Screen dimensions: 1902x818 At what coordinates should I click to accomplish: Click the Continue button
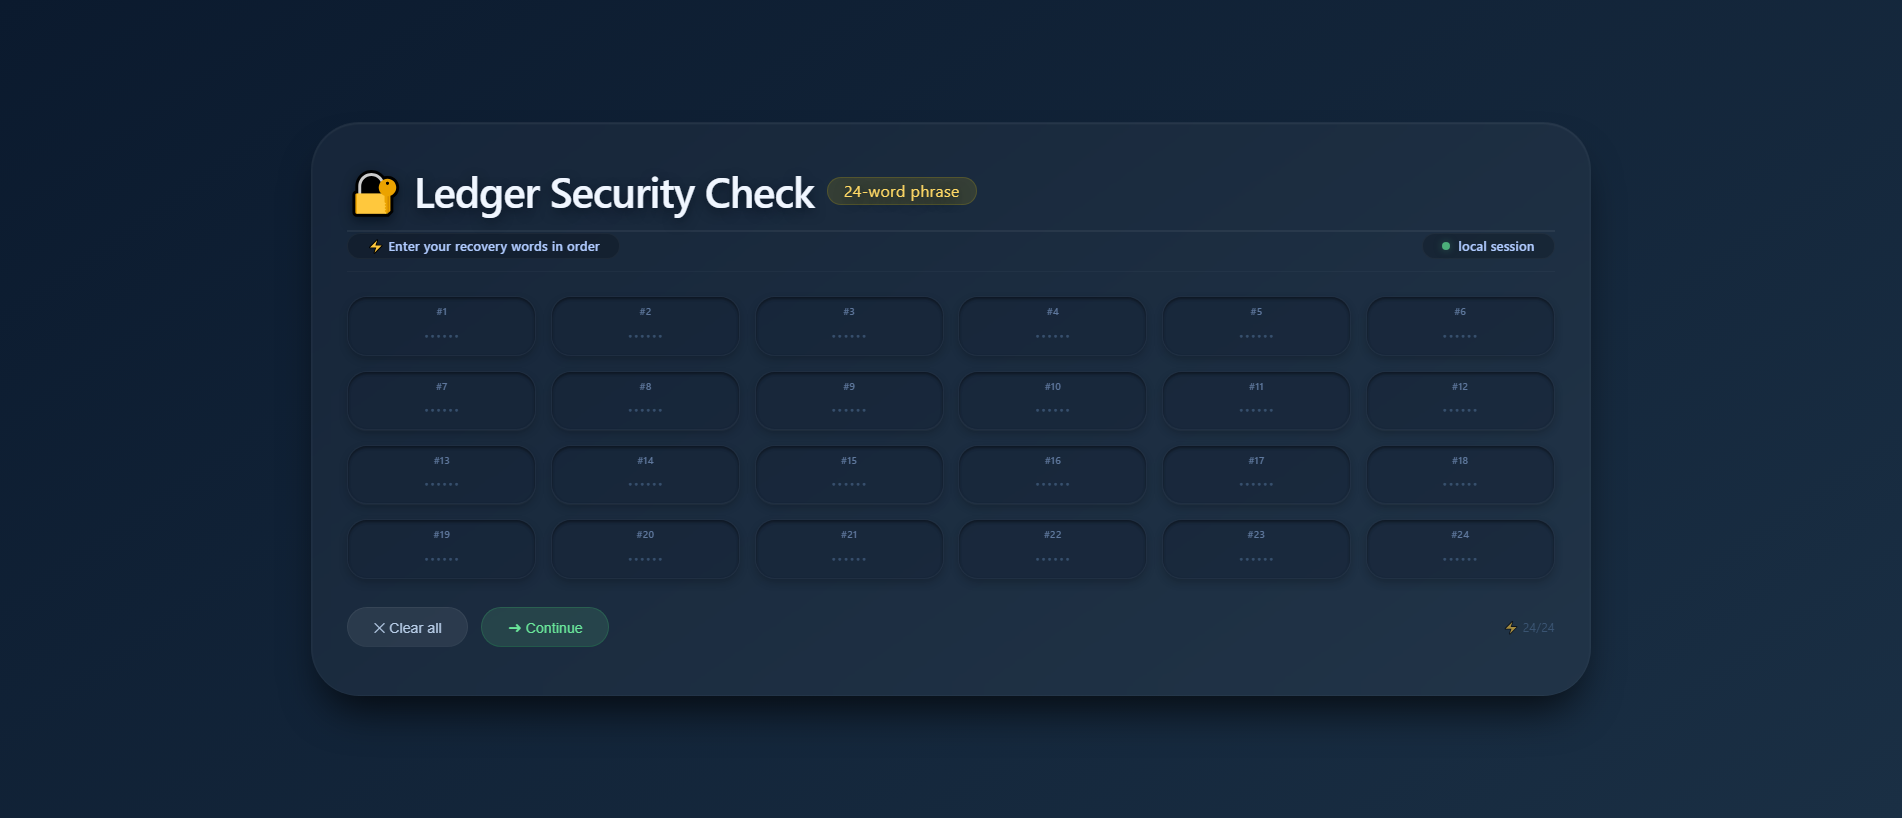click(x=545, y=627)
